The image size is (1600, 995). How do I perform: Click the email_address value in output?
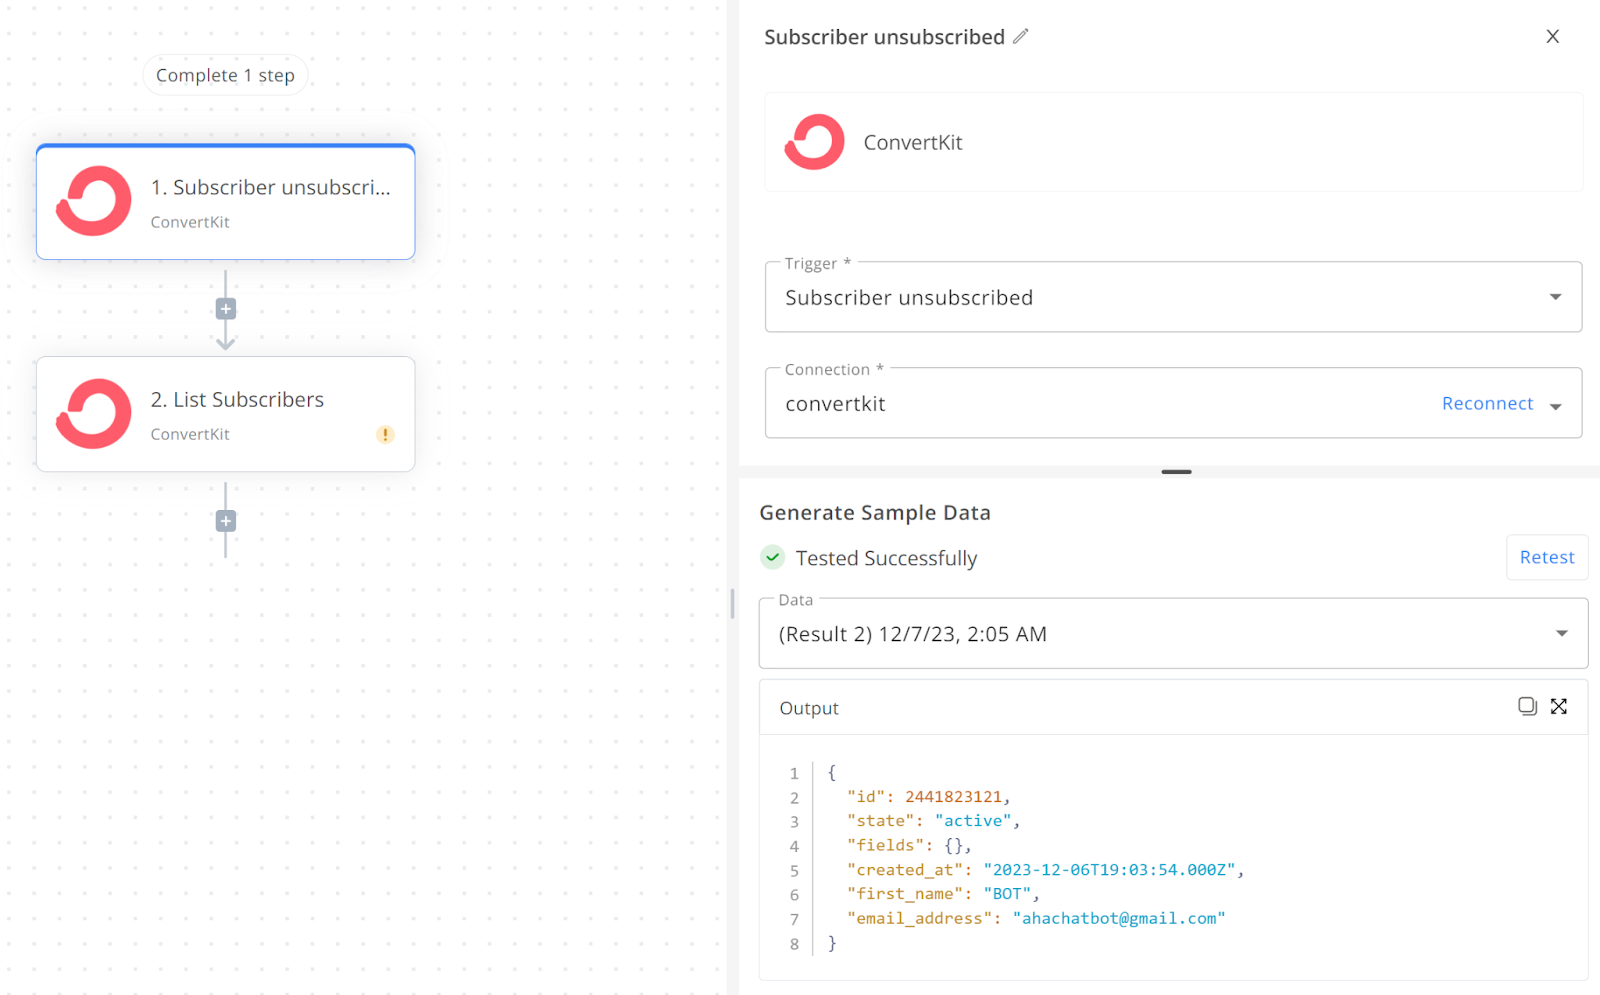[1118, 918]
